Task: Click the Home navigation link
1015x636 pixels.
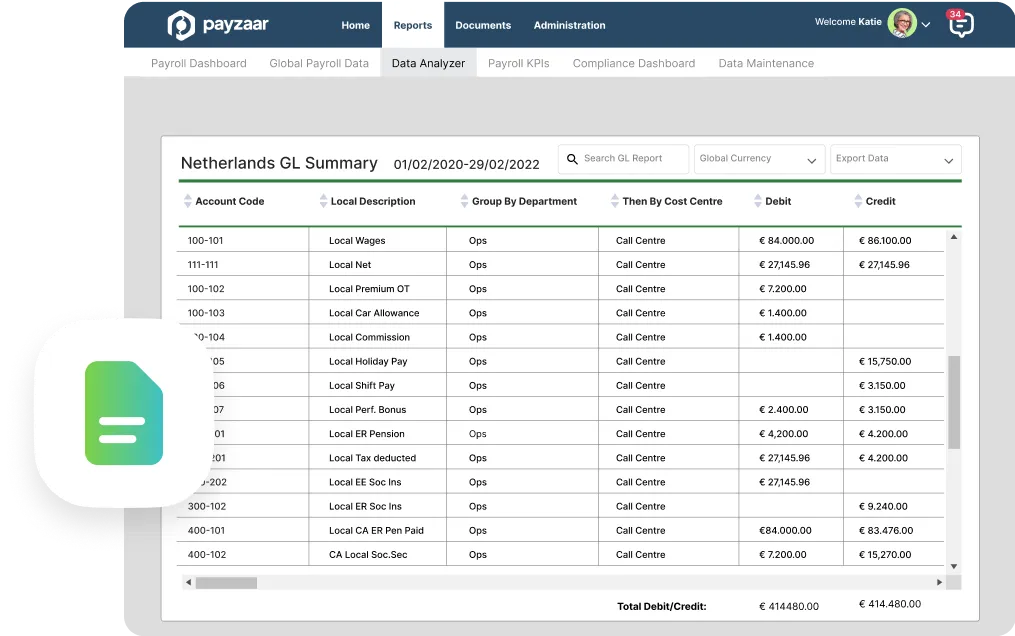Action: [x=355, y=25]
